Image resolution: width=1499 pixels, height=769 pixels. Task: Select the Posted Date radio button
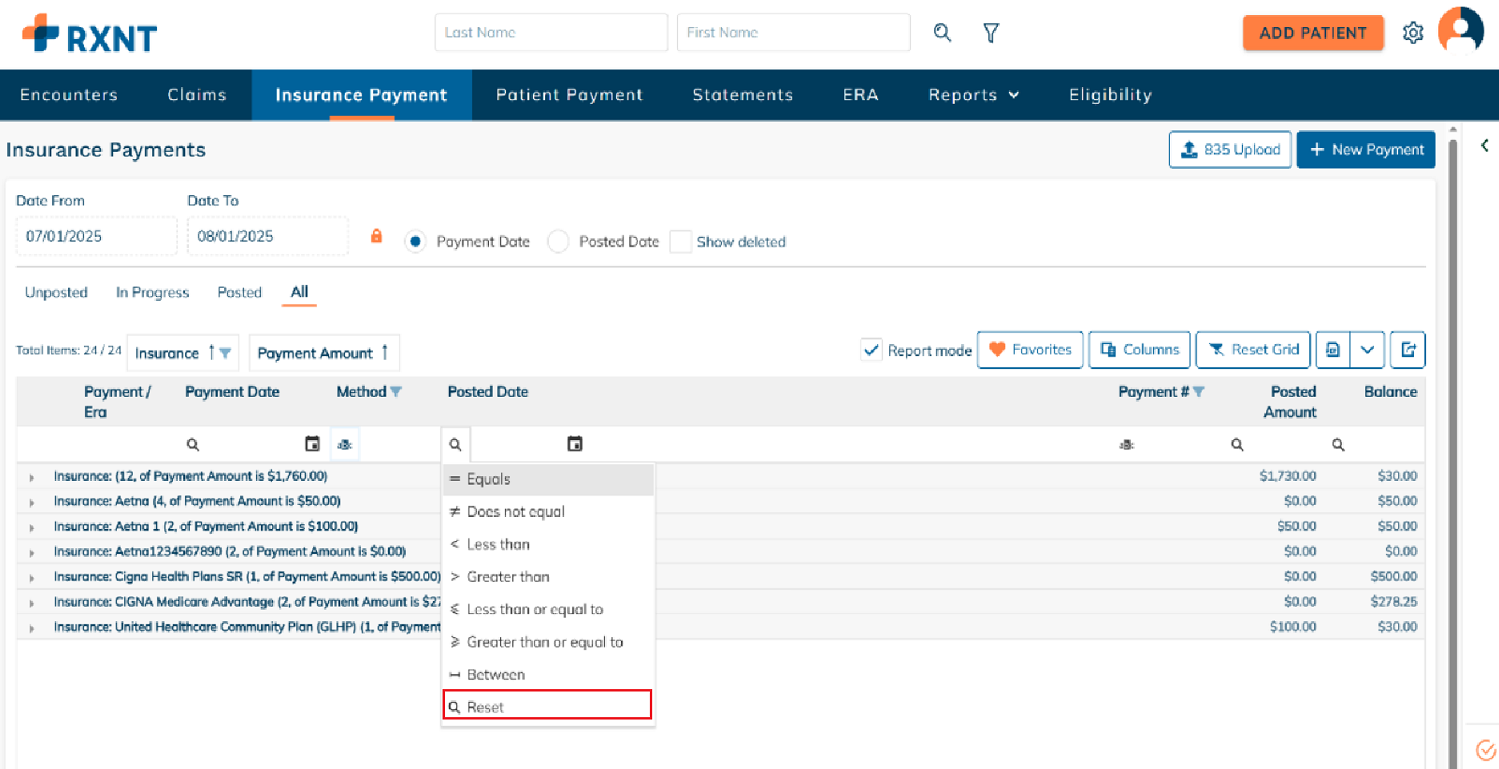[558, 242]
